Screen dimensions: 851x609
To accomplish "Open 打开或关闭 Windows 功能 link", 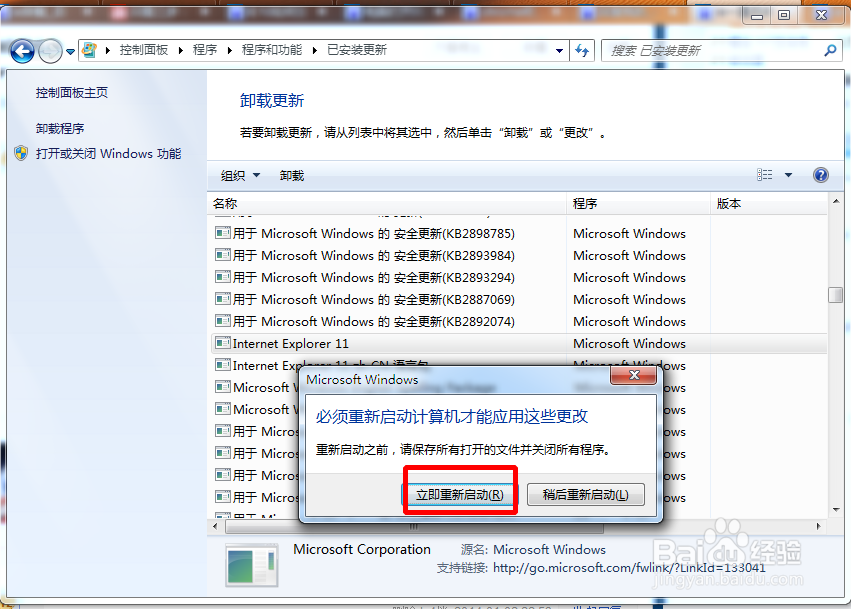I will (109, 154).
